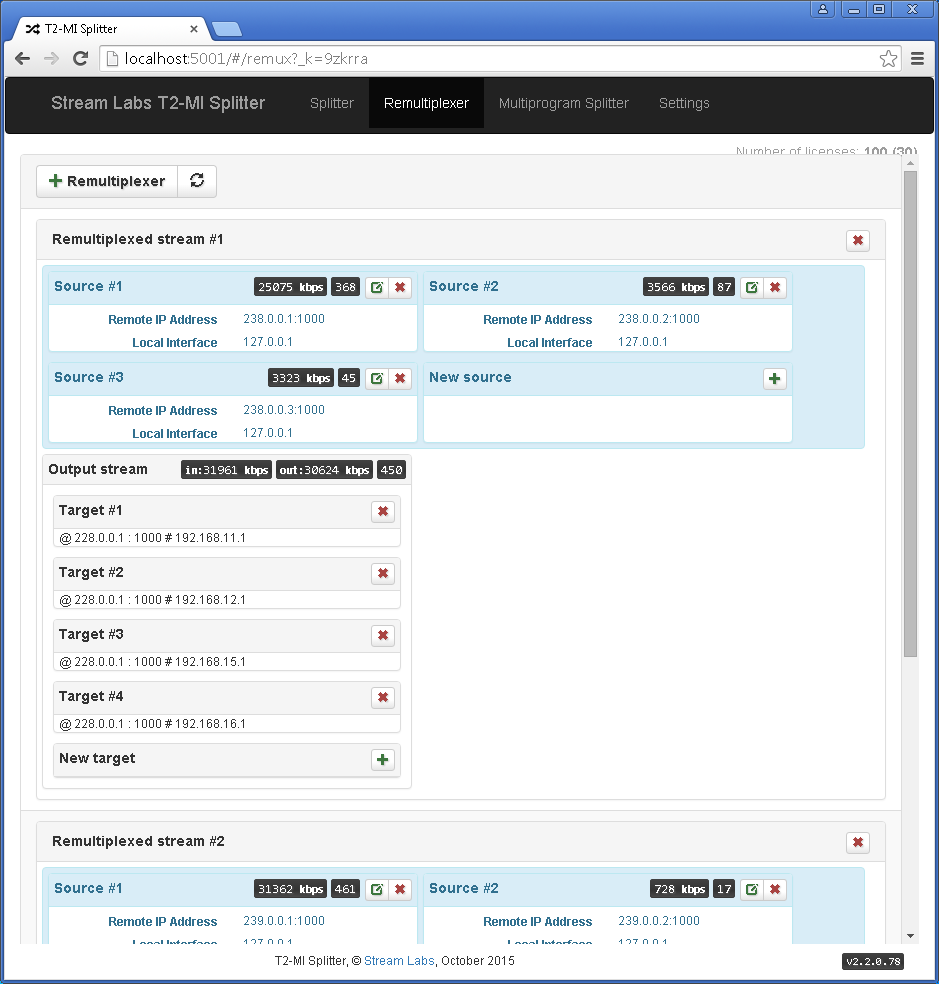Click the v2.2.0.78 version badge
Viewport: 939px width, 984px height.
coord(873,961)
